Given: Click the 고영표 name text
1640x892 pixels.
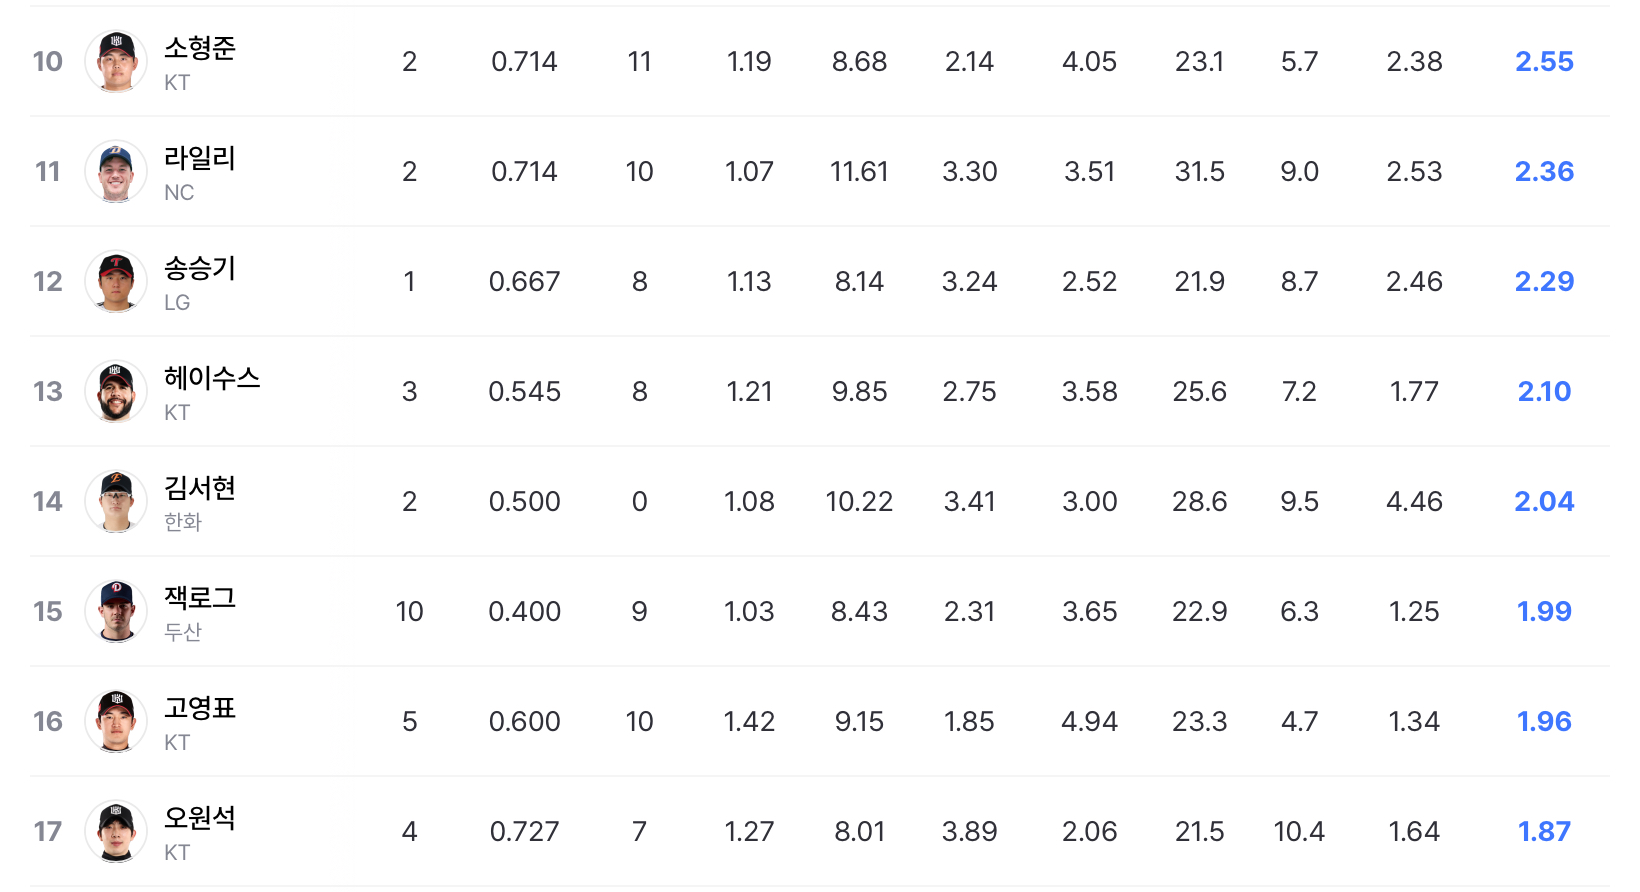Looking at the screenshot, I should pyautogui.click(x=200, y=708).
